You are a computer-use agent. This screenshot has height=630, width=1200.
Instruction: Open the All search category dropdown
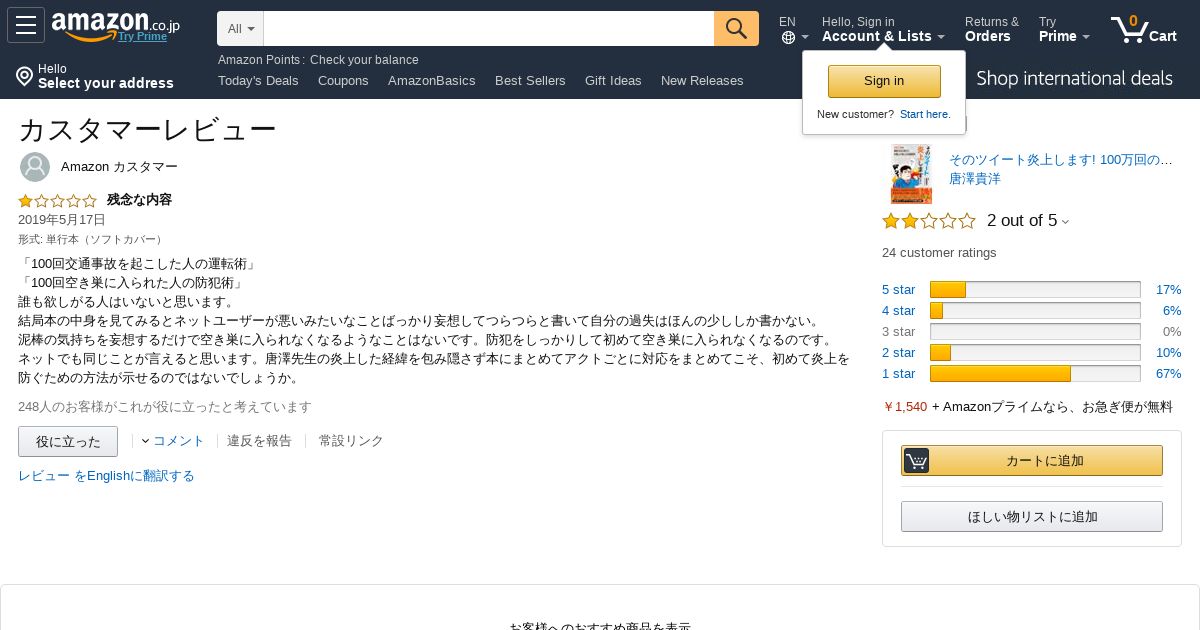pyautogui.click(x=240, y=28)
